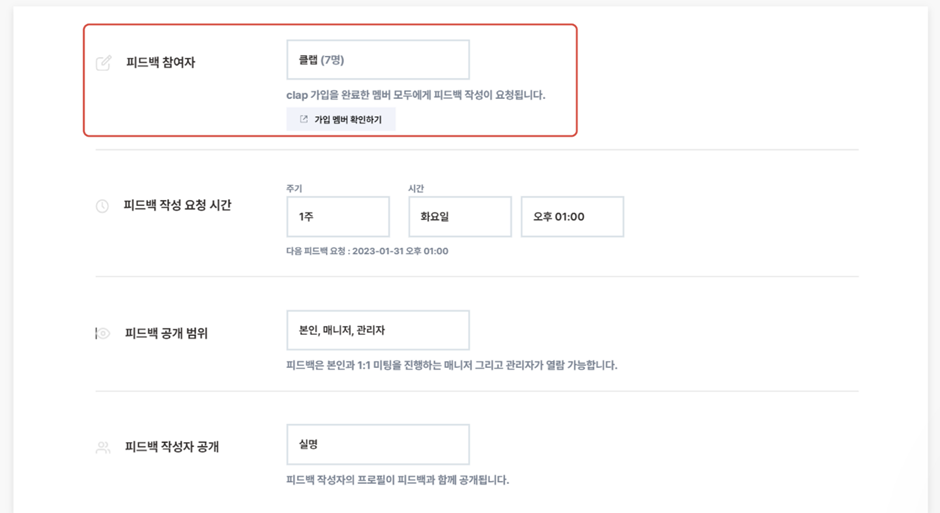Click the 가입 멤버 확인하기 button
Viewport: 940px width, 513px height.
click(x=341, y=119)
